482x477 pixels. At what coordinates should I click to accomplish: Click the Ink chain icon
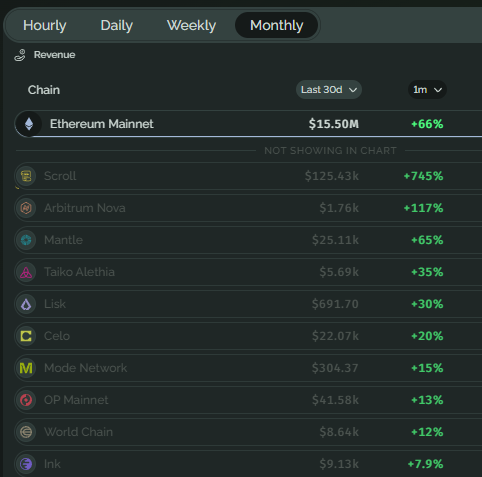coord(26,464)
